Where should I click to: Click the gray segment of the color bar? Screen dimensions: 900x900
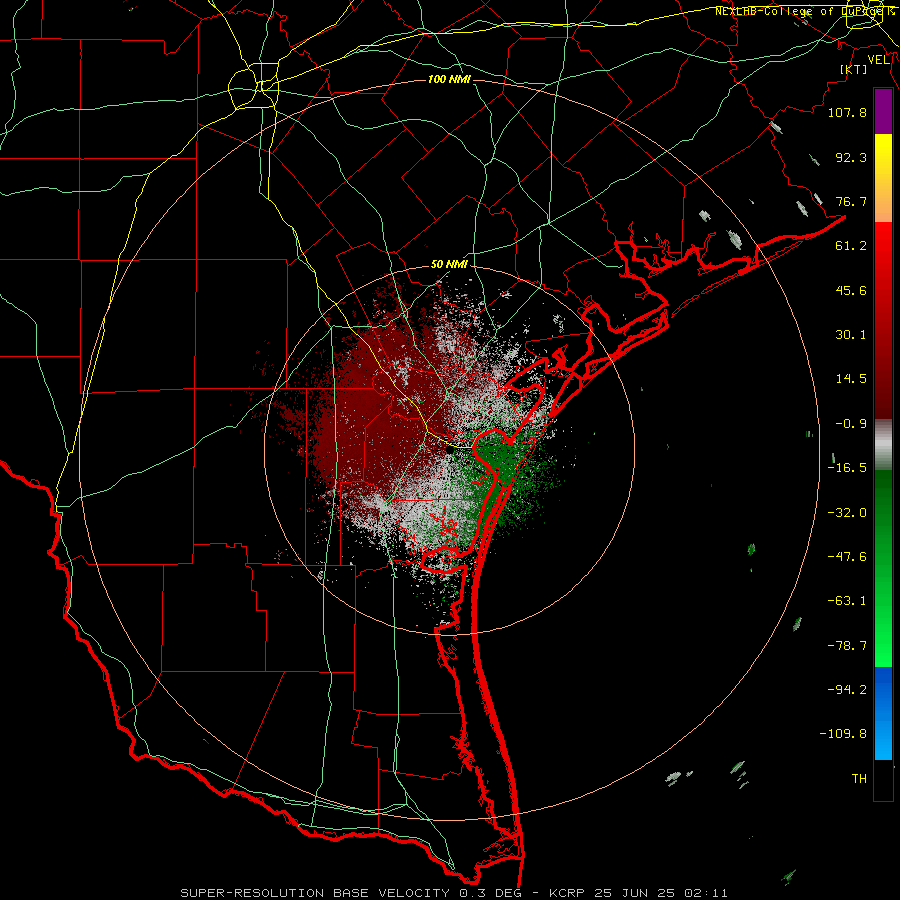pyautogui.click(x=883, y=445)
